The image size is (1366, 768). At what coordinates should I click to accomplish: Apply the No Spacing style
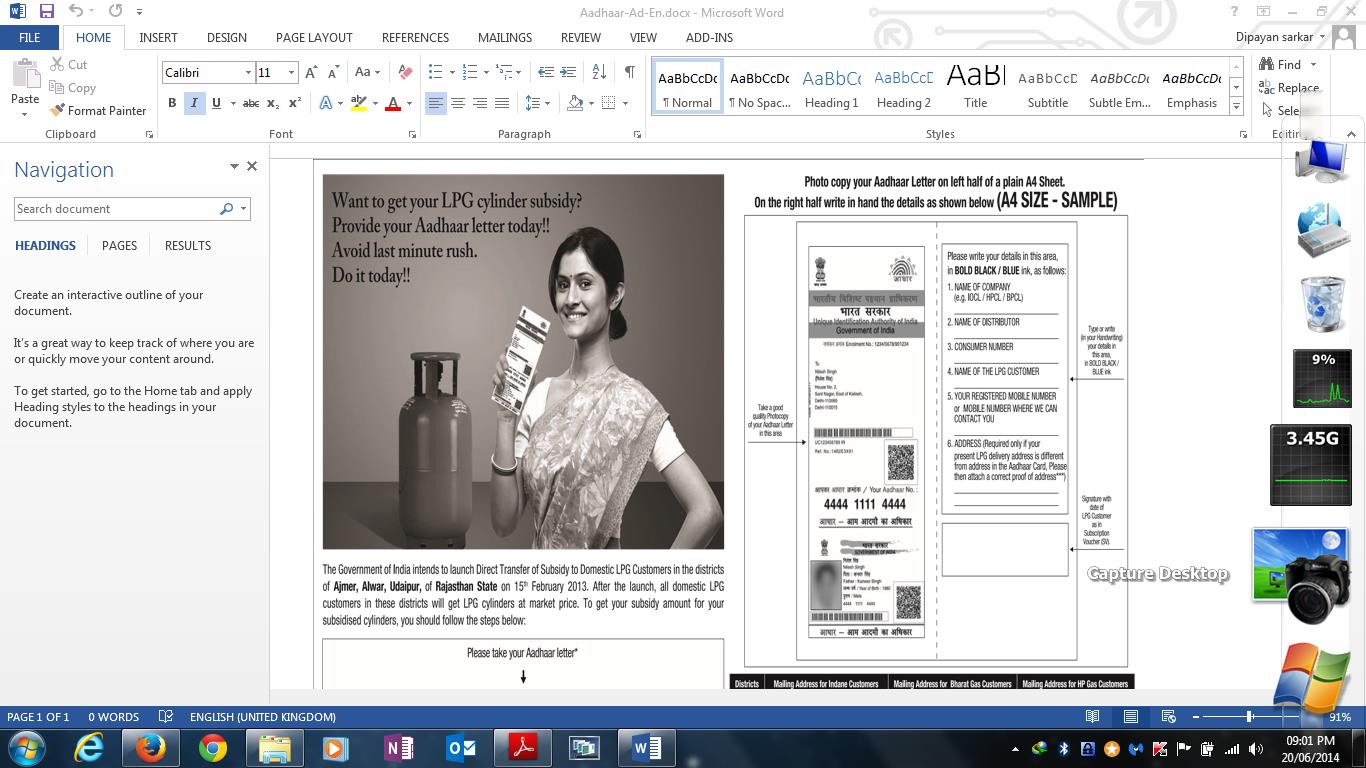pos(759,88)
